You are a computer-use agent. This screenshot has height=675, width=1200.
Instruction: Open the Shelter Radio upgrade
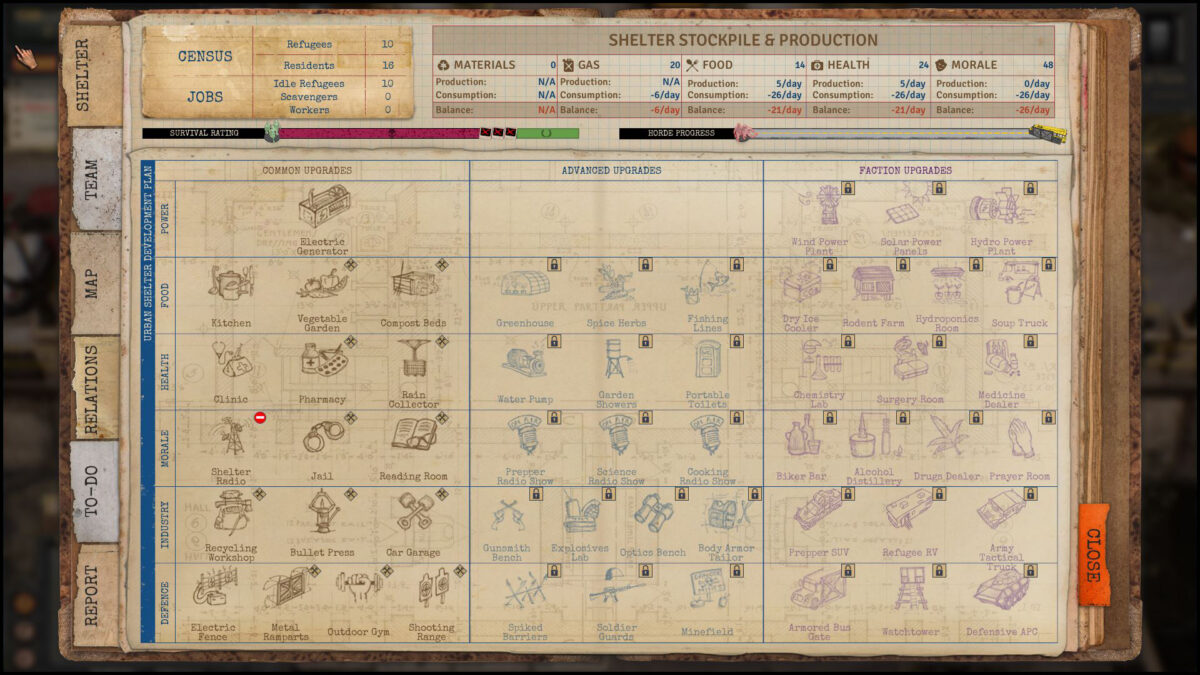tap(230, 436)
